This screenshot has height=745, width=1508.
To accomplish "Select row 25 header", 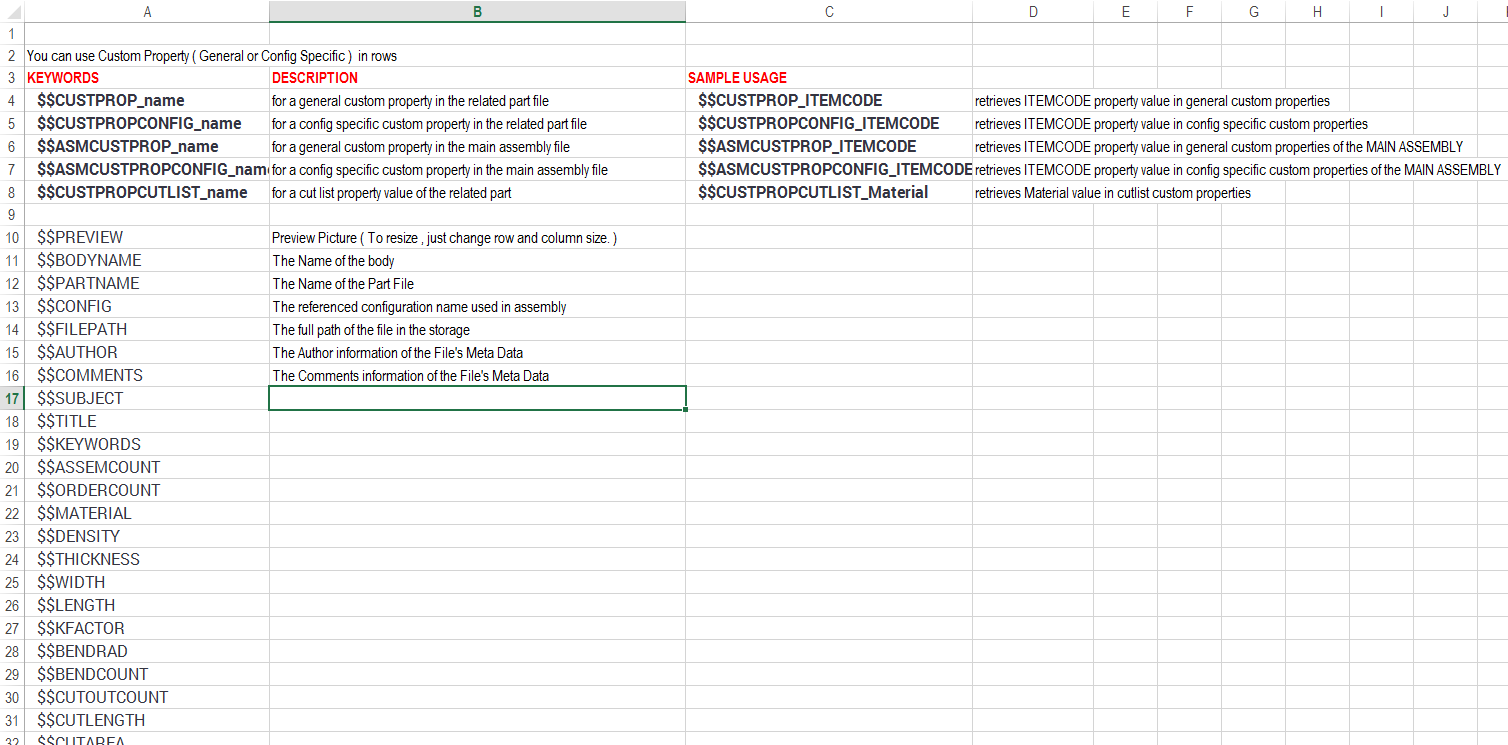I will [x=12, y=582].
